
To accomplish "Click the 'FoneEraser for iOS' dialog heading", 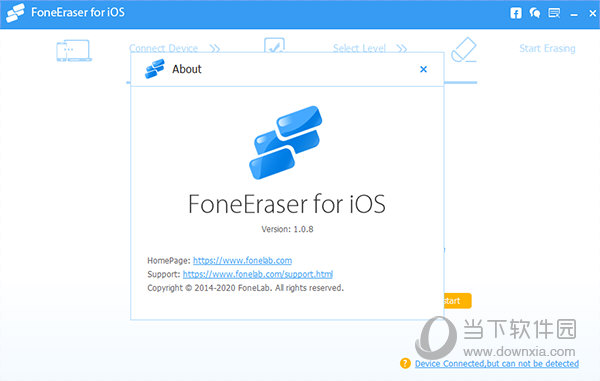I will (x=287, y=204).
